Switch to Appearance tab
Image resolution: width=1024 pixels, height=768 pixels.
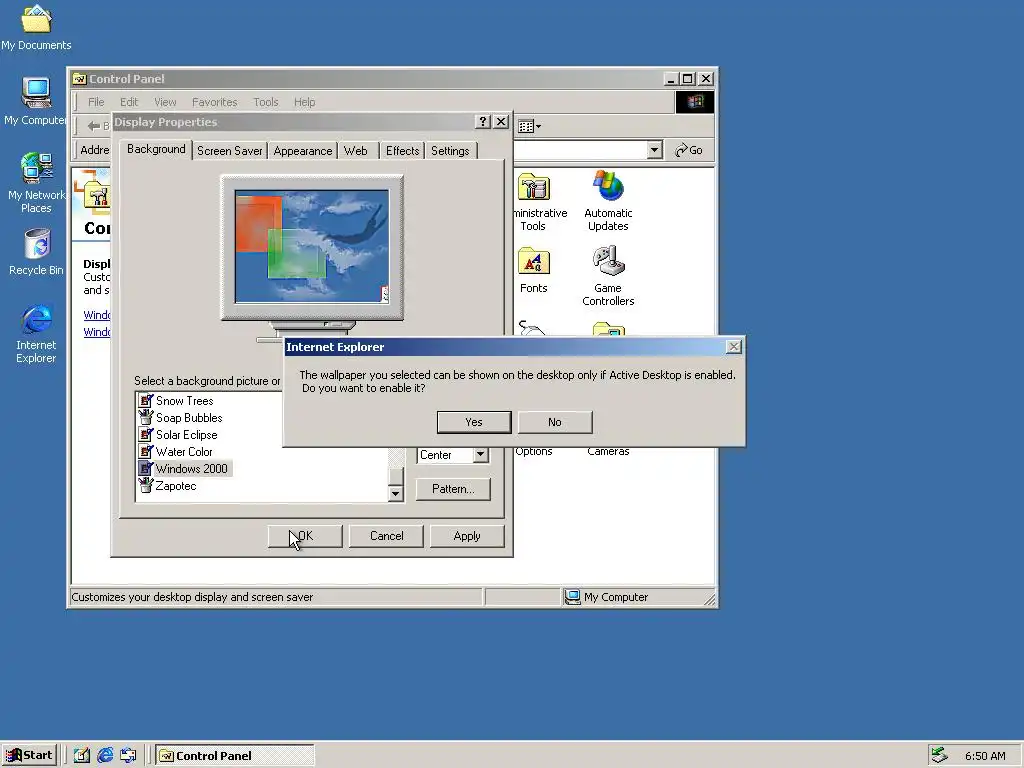click(x=302, y=151)
